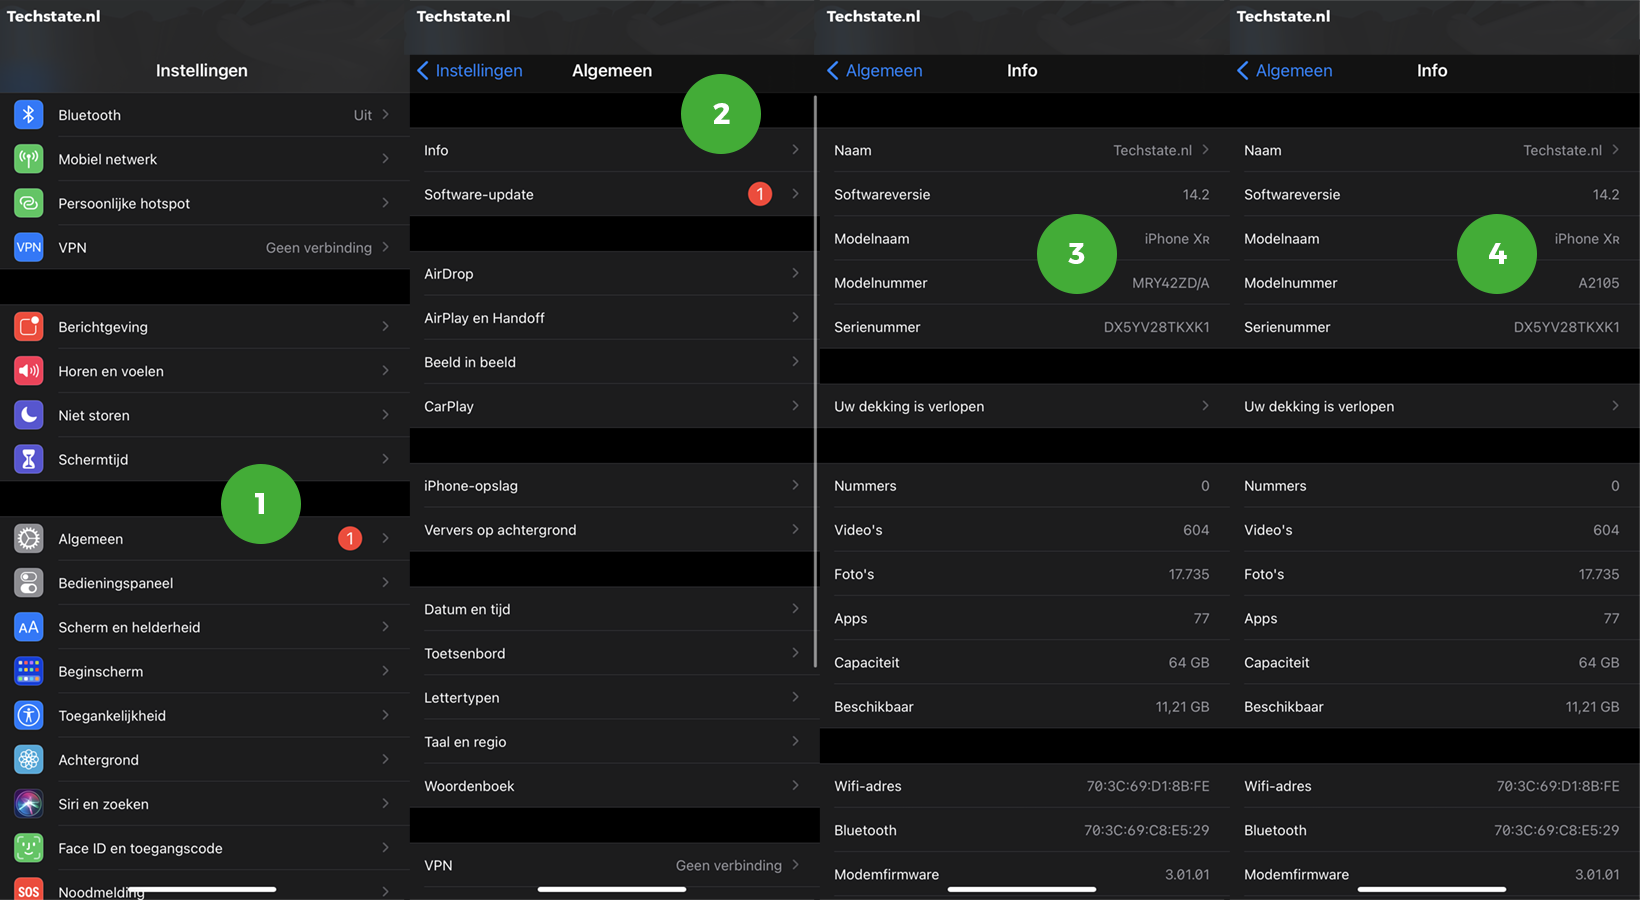1640x900 pixels.
Task: Tap Apps 77 row in third panel
Action: tap(1024, 618)
